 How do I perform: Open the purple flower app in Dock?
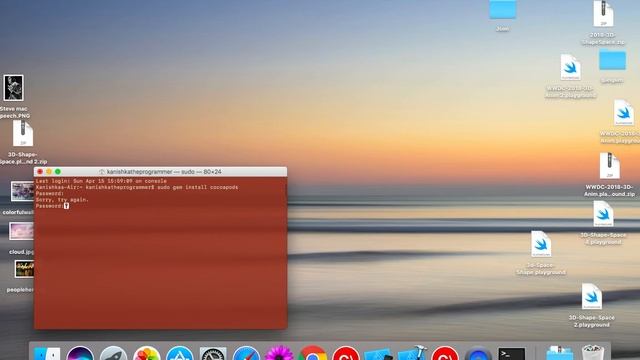pyautogui.click(x=279, y=353)
